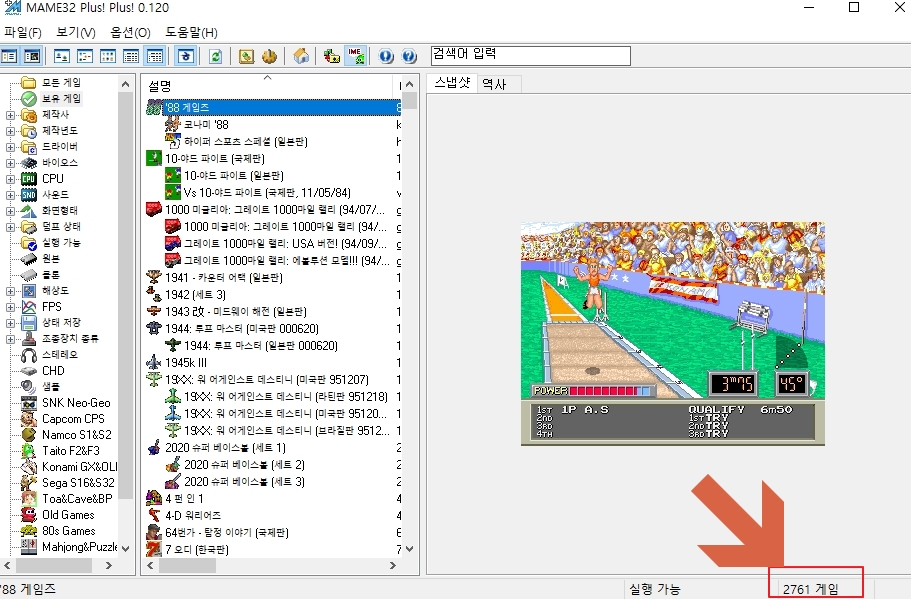Open the 보기(V) menu
This screenshot has width=911, height=599.
(76, 33)
